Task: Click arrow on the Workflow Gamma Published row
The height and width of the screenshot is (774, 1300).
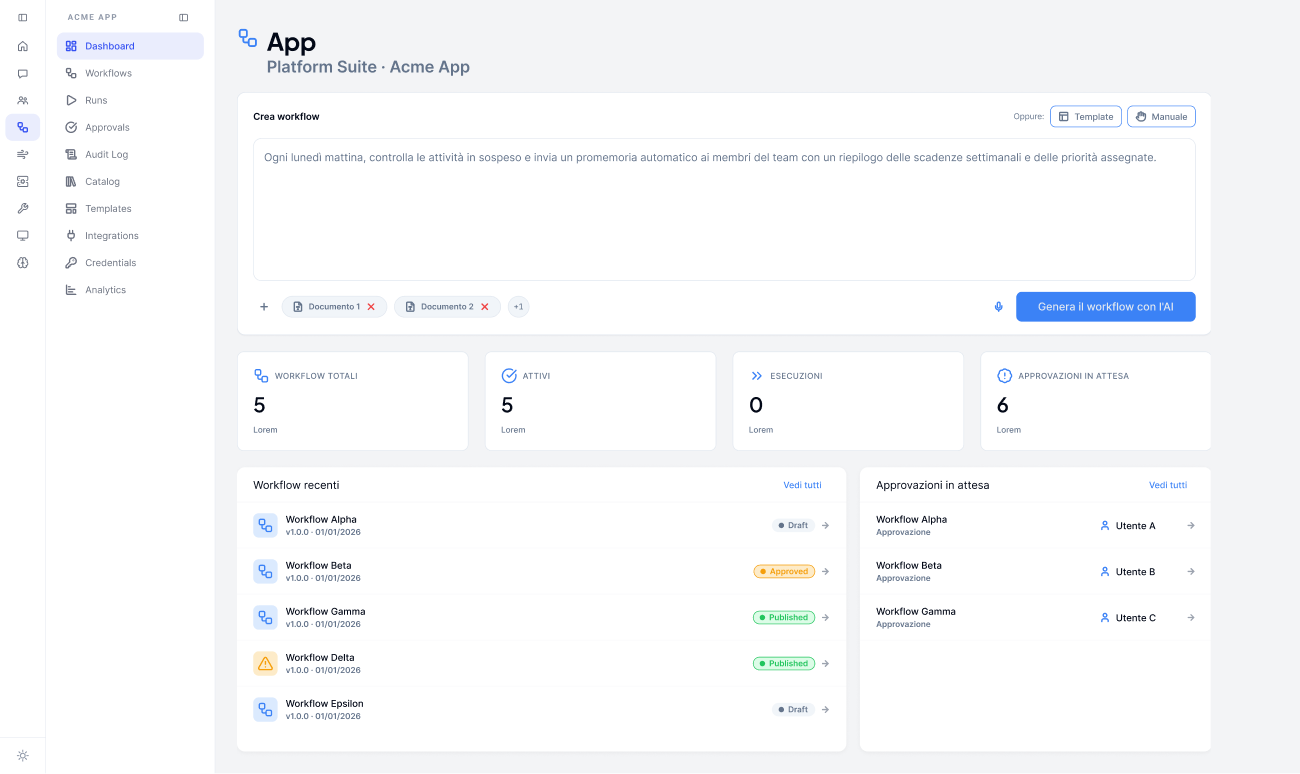Action: tap(825, 617)
